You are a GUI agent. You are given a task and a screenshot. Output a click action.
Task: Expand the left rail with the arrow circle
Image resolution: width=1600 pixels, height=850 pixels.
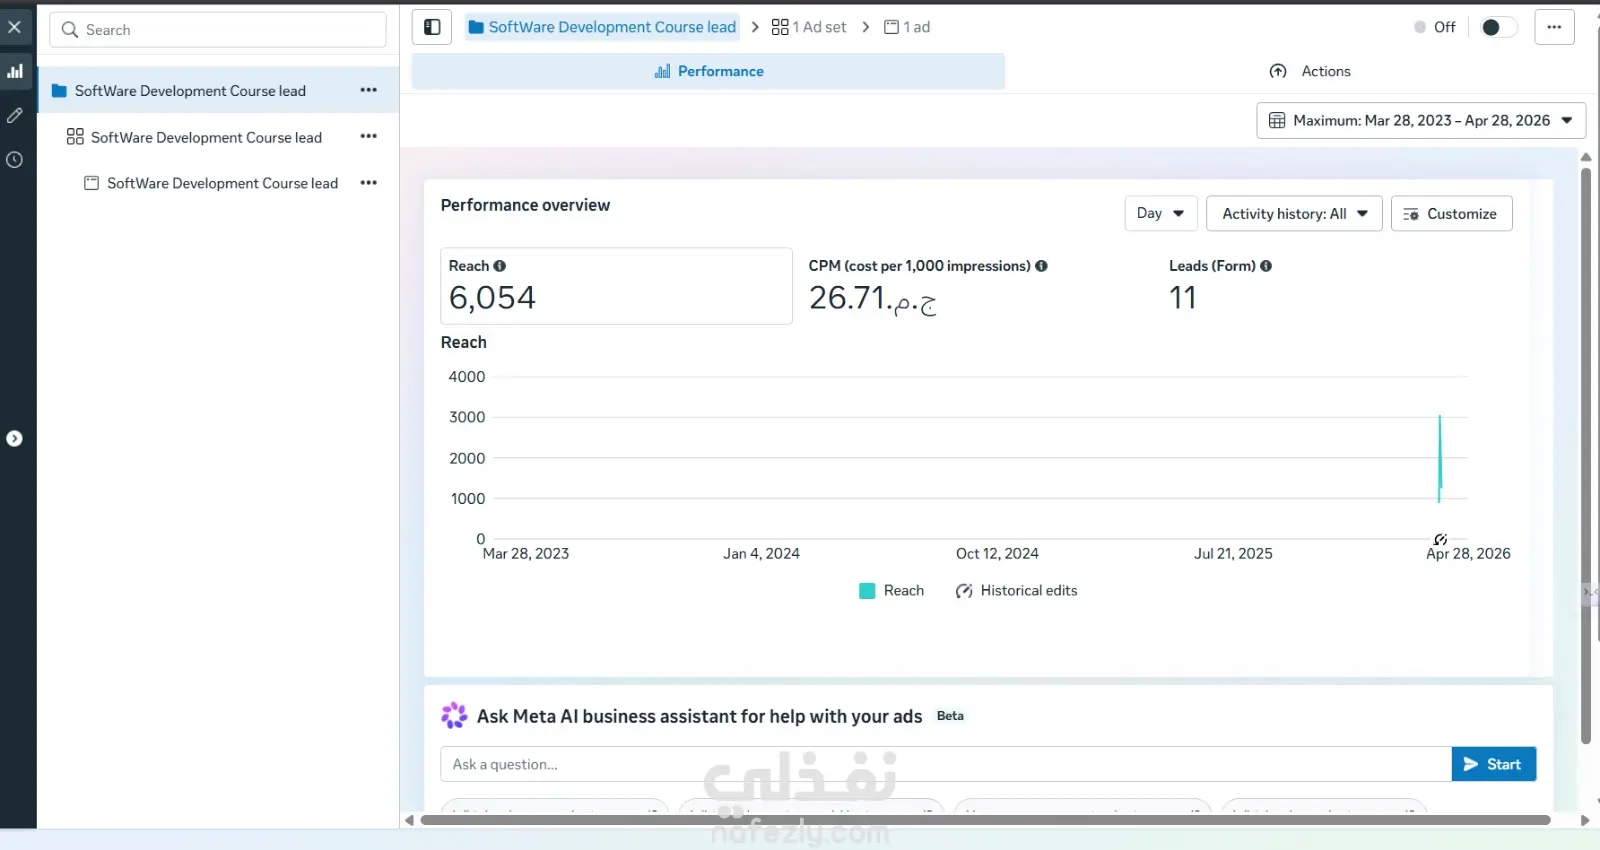pyautogui.click(x=15, y=438)
